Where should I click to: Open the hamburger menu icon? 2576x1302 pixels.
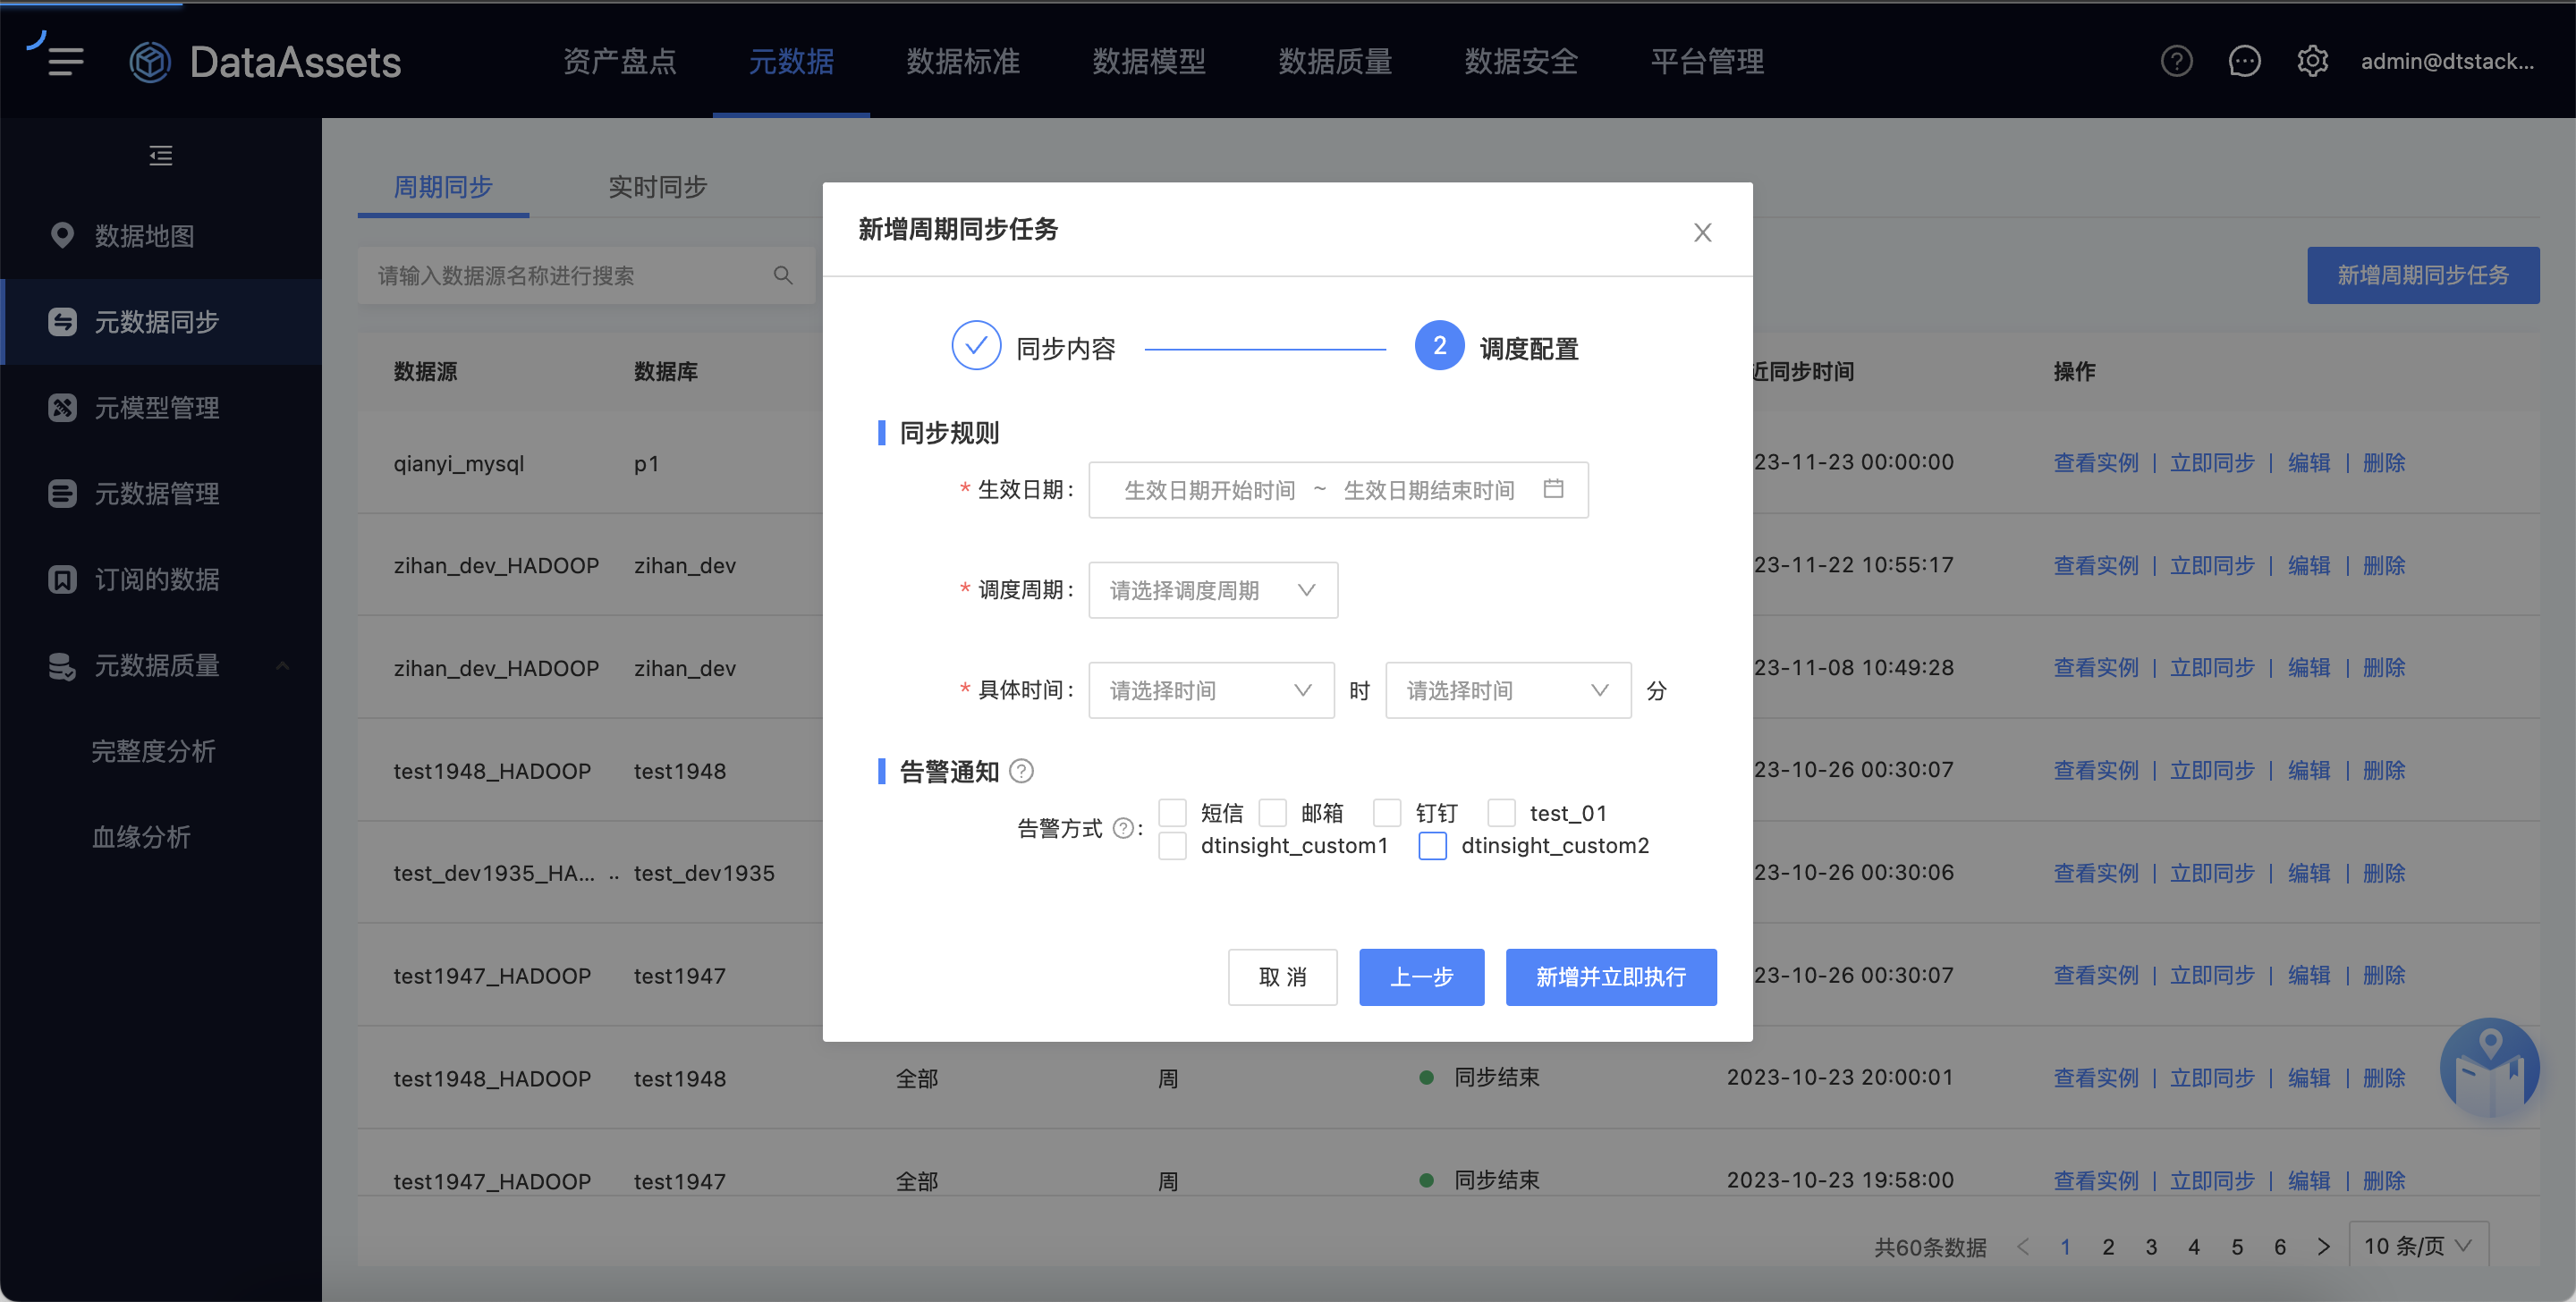(x=65, y=61)
